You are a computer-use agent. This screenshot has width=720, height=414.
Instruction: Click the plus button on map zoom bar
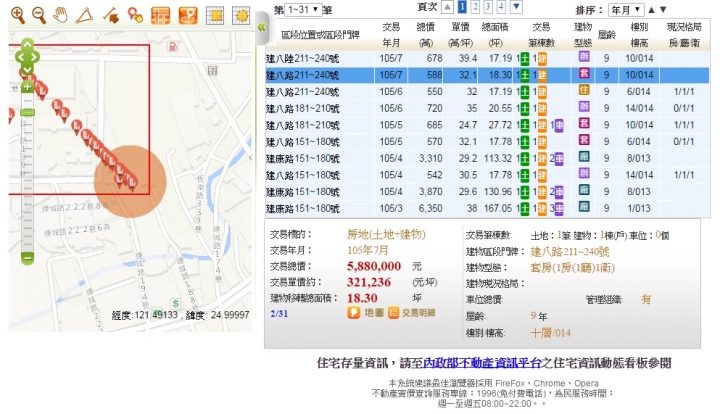tap(27, 87)
